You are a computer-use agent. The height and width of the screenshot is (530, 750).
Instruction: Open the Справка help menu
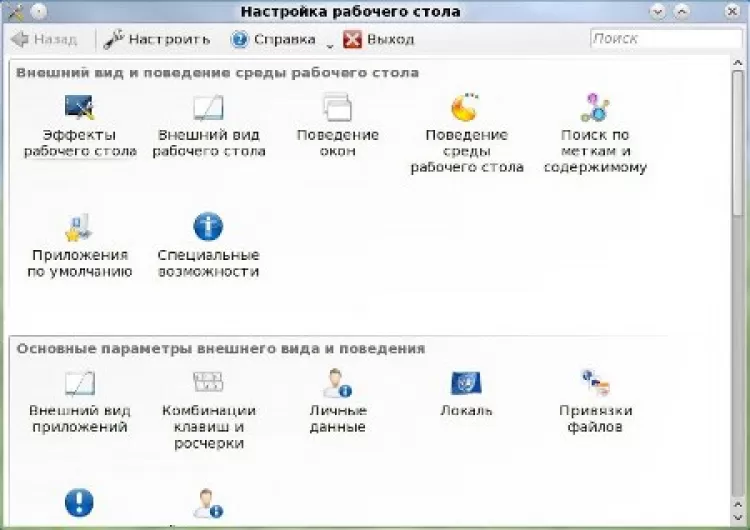[x=272, y=40]
